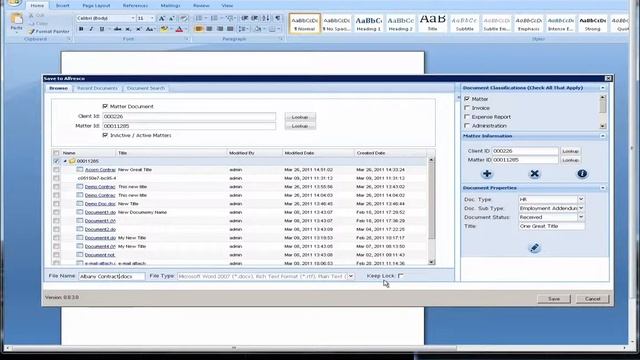Click the Justify alignment icon
The width and height of the screenshot is (640, 360).
pyautogui.click(x=230, y=29)
